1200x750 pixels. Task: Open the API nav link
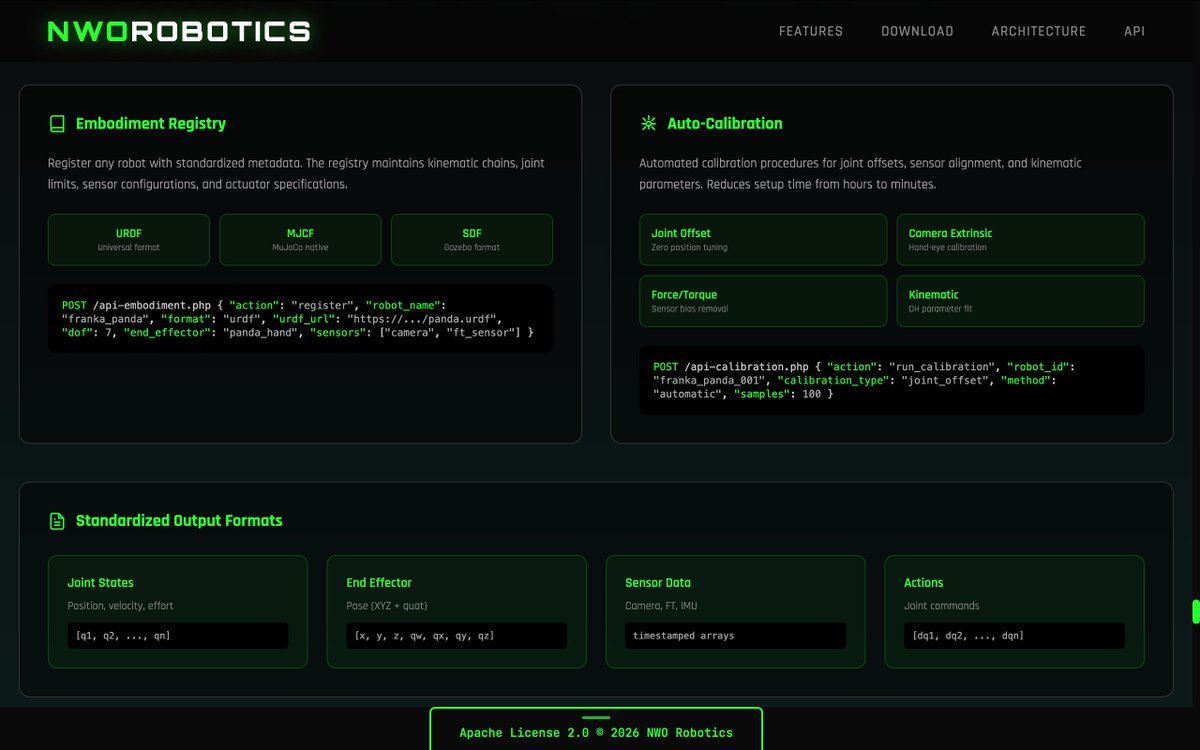click(x=1134, y=31)
